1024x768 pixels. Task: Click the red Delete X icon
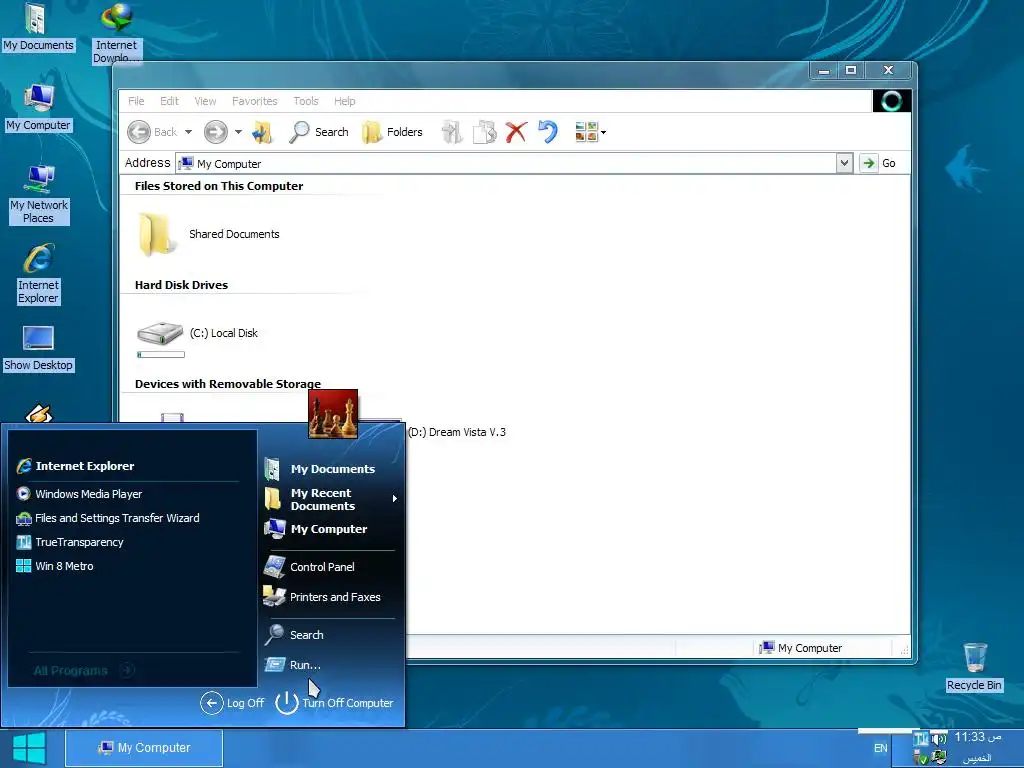click(x=516, y=132)
